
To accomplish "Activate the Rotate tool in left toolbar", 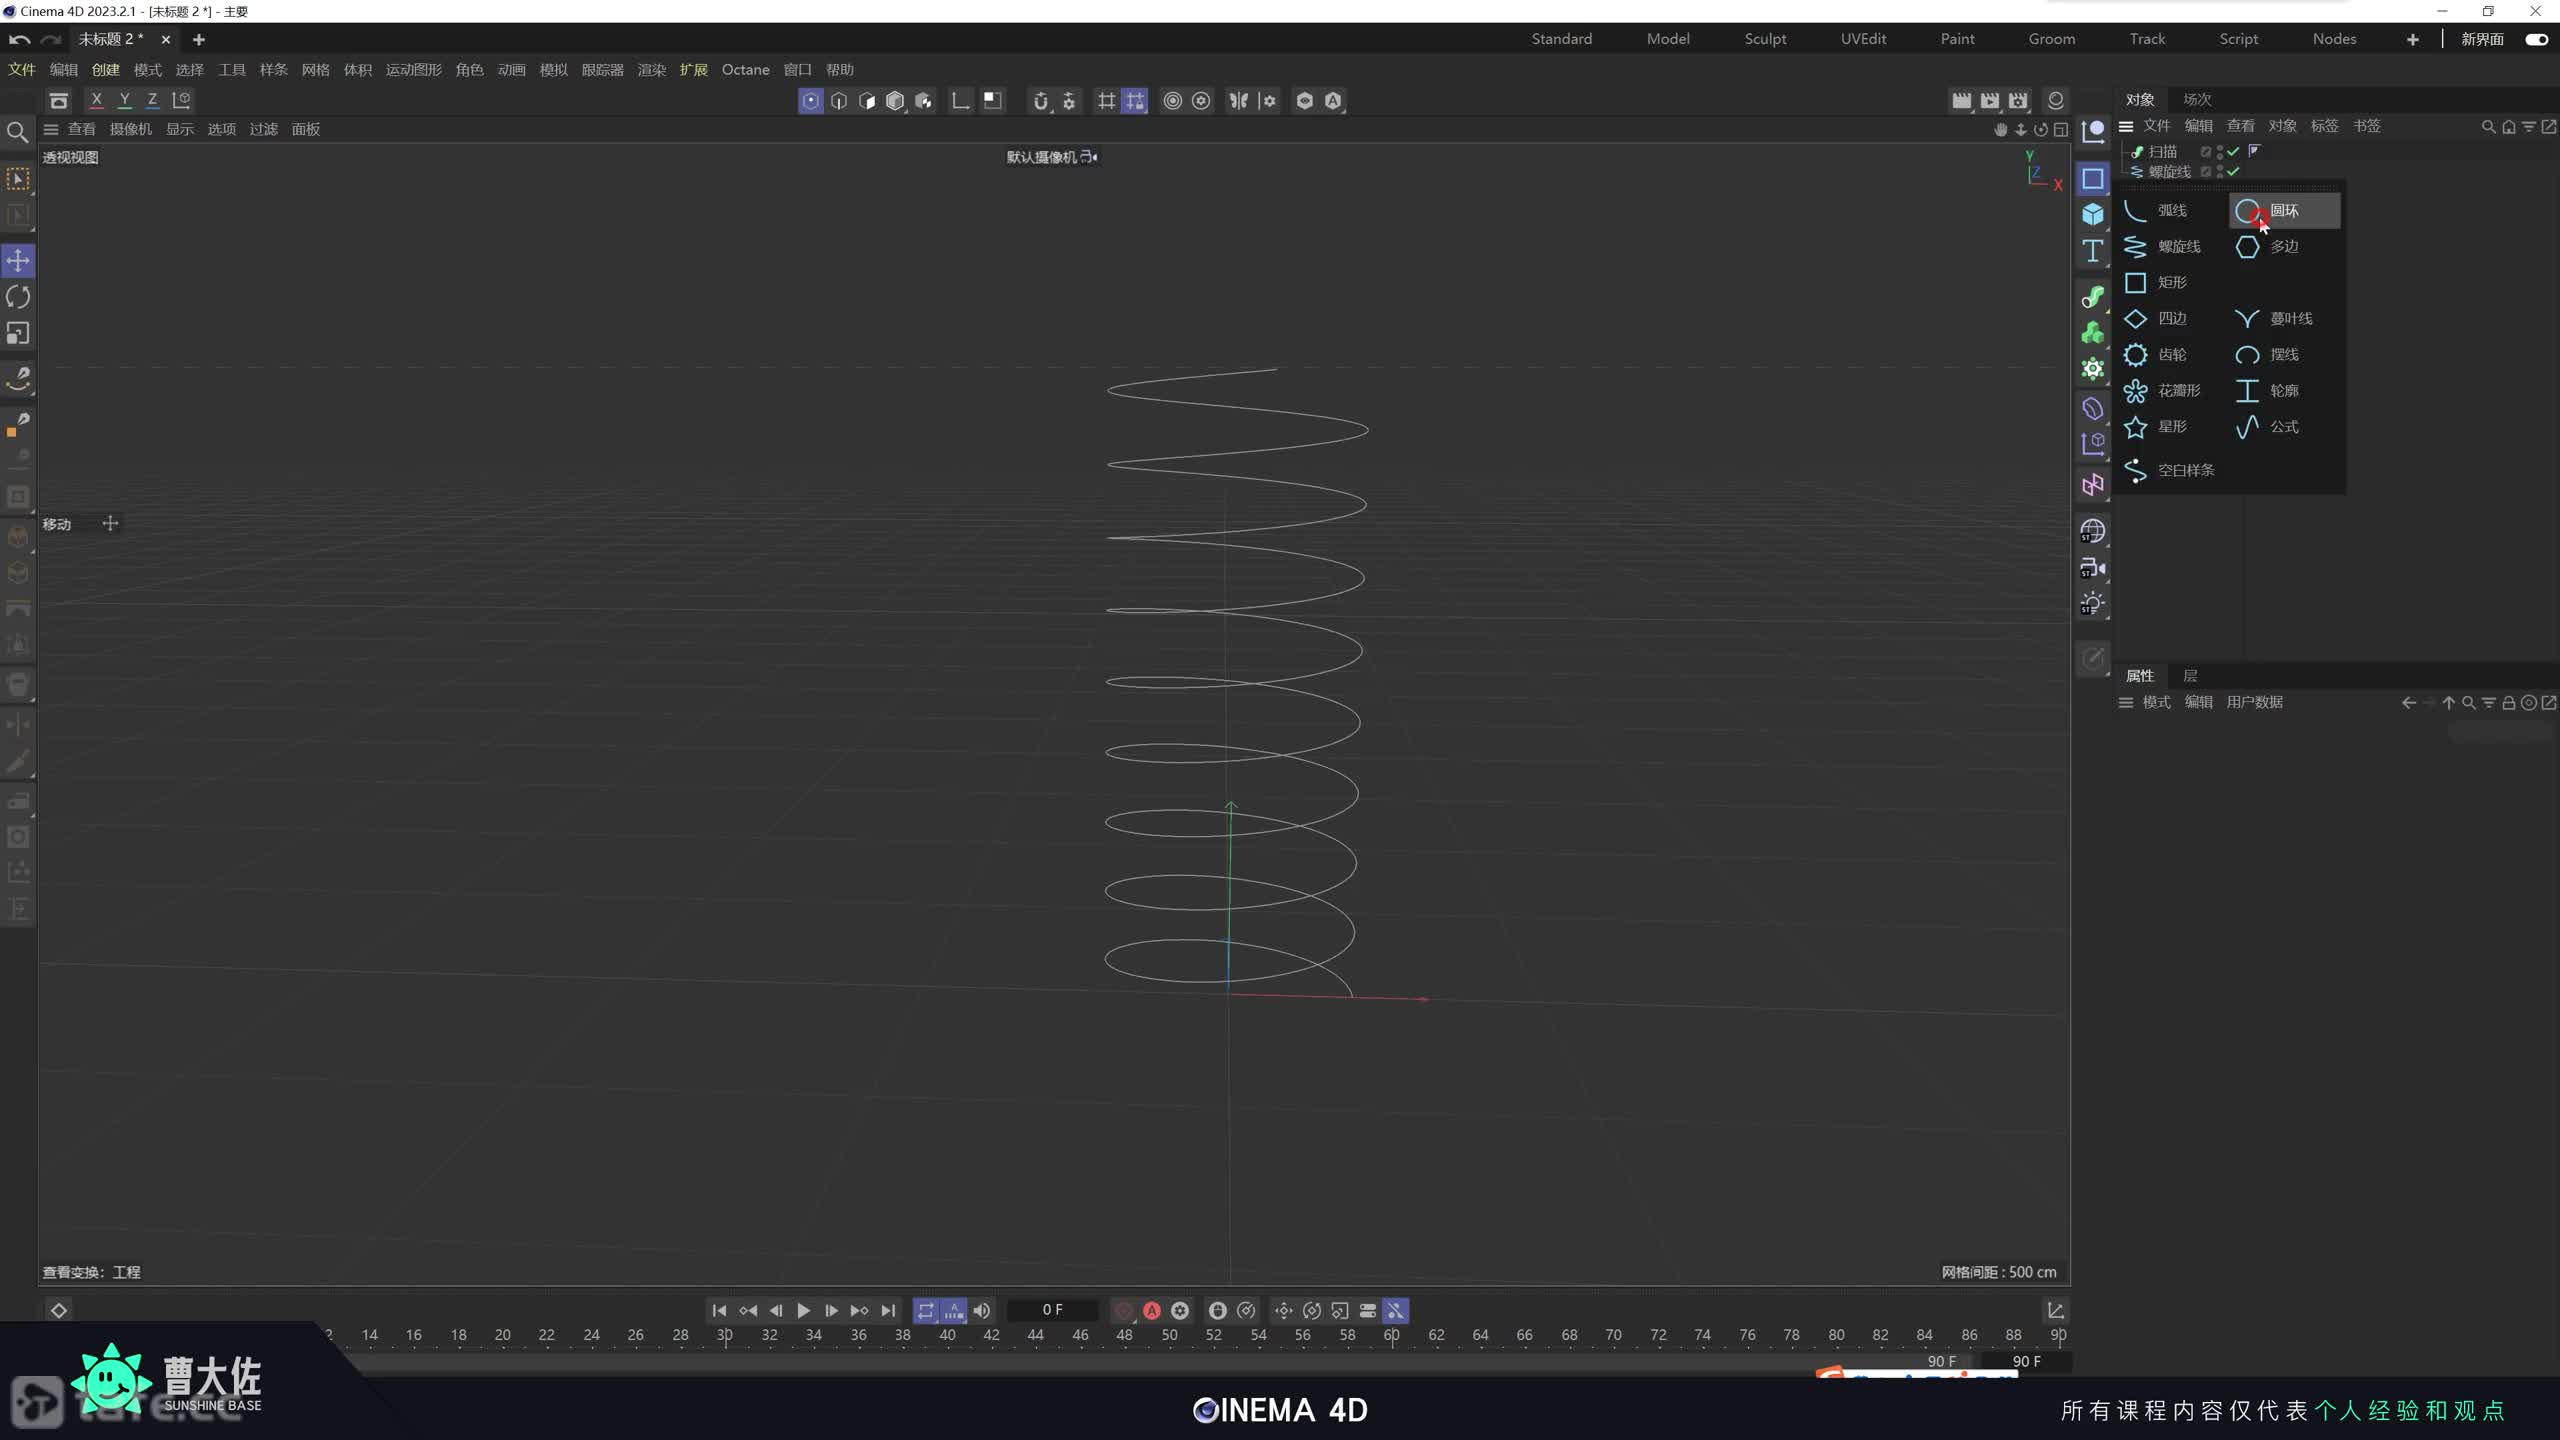I will [18, 297].
